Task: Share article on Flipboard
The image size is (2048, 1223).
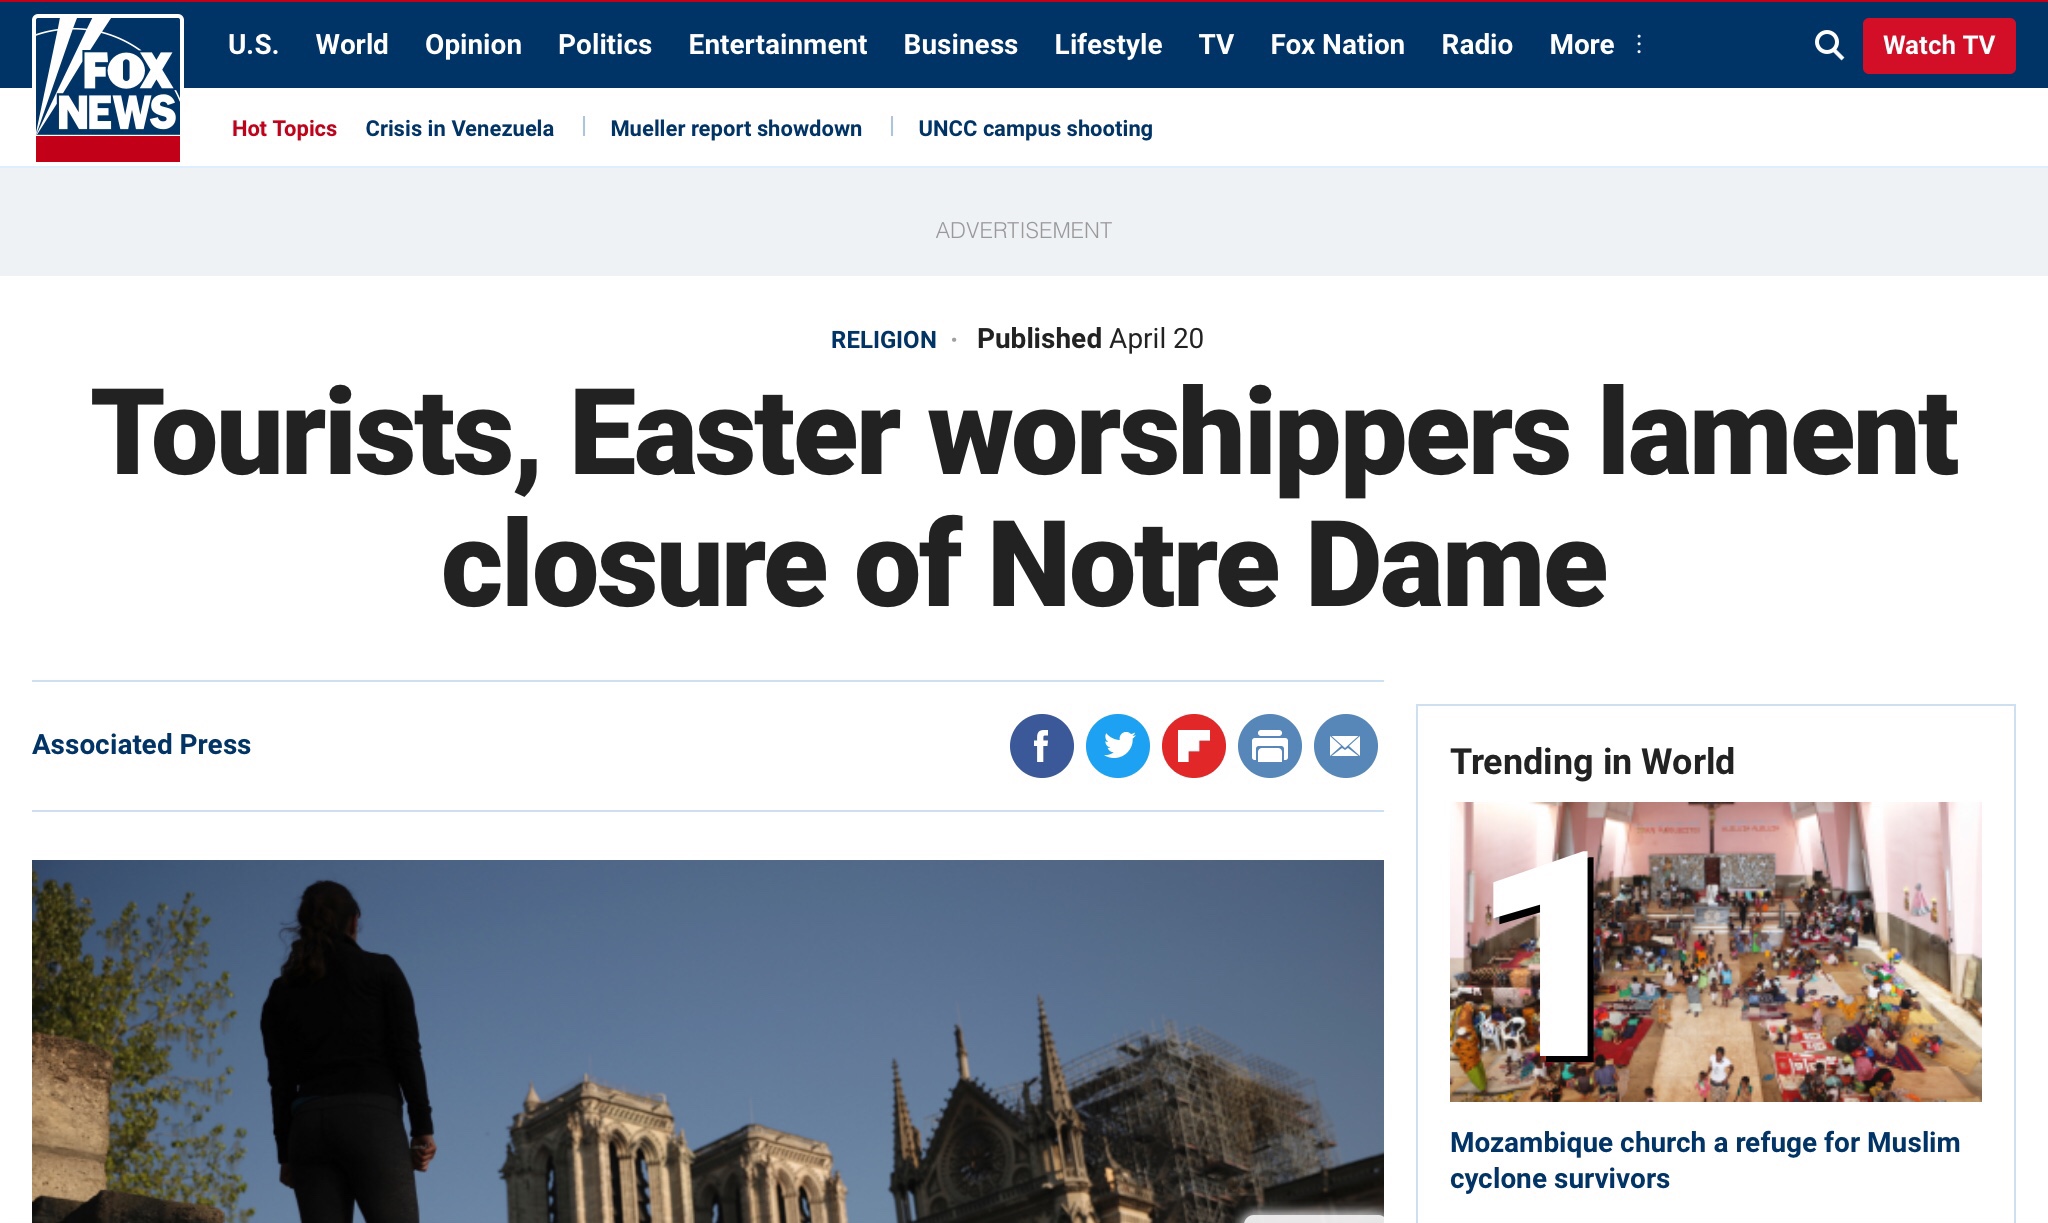Action: [1193, 746]
